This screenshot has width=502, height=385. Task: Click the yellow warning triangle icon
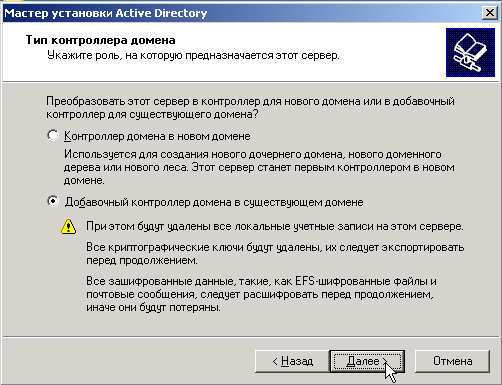click(69, 226)
